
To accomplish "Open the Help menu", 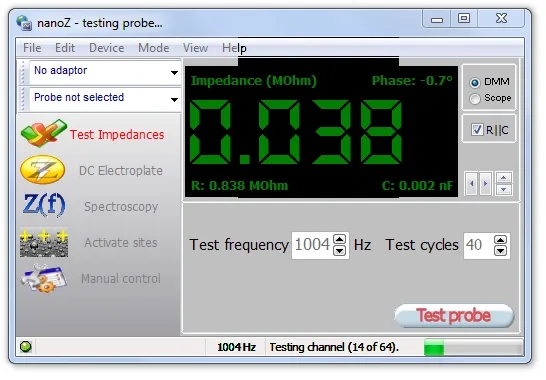I will click(234, 48).
